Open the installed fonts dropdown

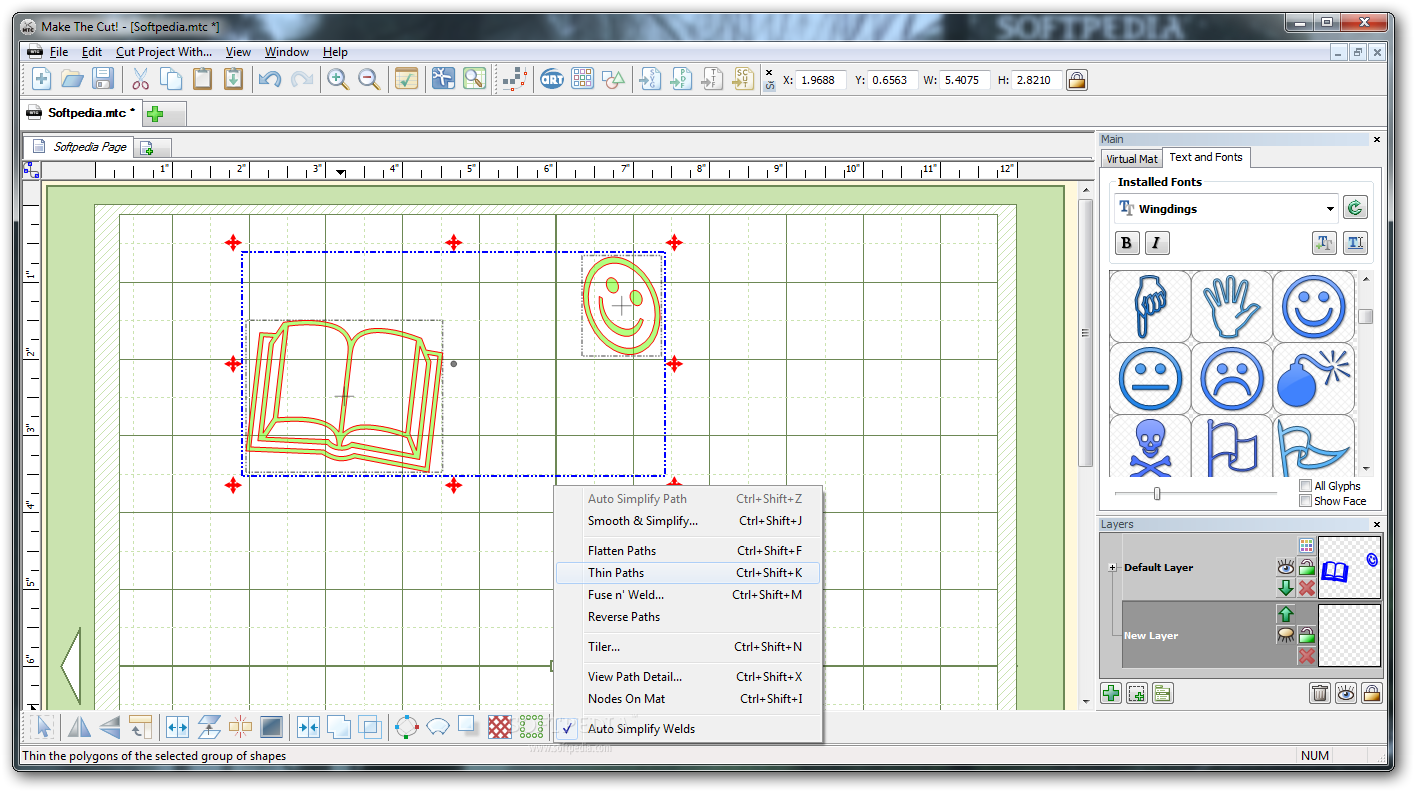click(x=1330, y=209)
